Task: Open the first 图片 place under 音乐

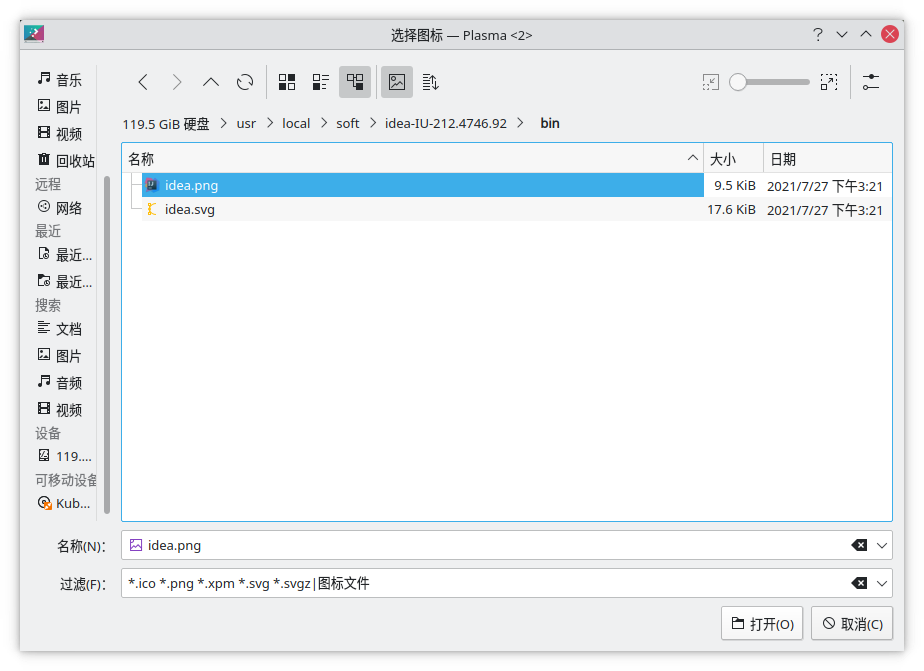Action: pyautogui.click(x=60, y=107)
